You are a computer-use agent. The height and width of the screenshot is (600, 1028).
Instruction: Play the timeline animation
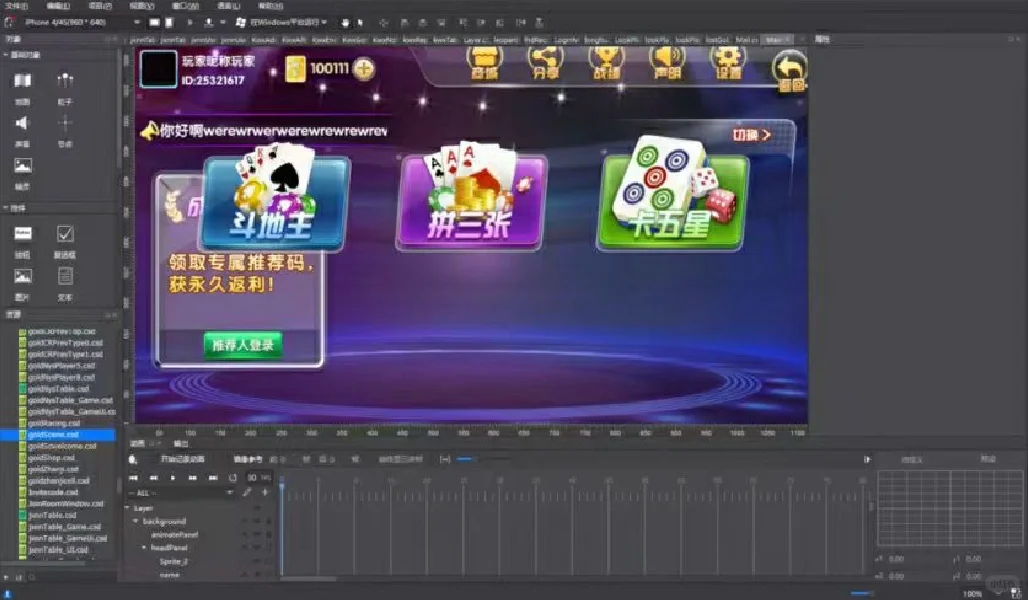[172, 477]
